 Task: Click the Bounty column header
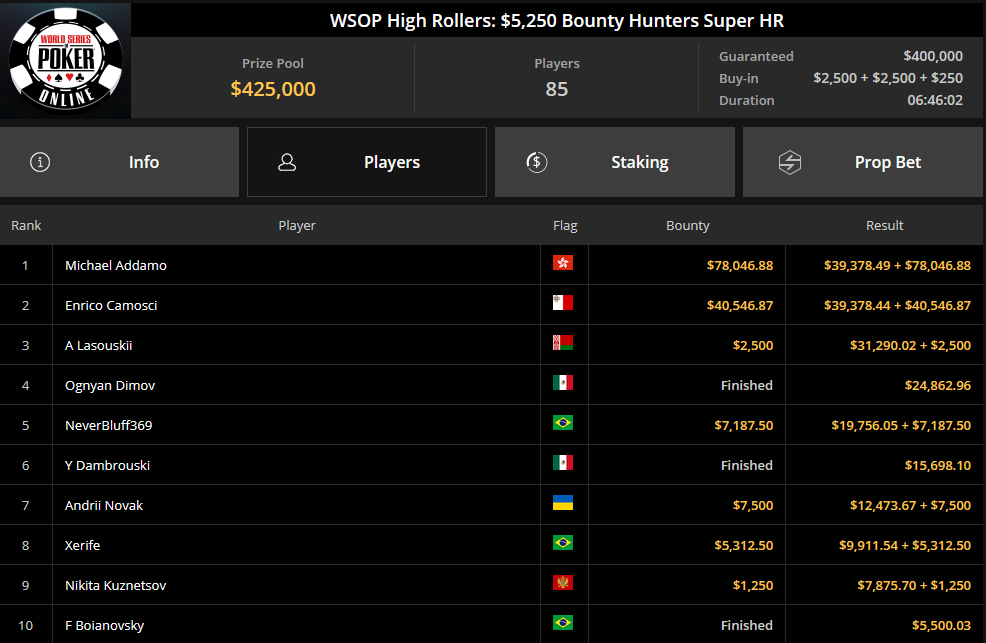pos(687,226)
